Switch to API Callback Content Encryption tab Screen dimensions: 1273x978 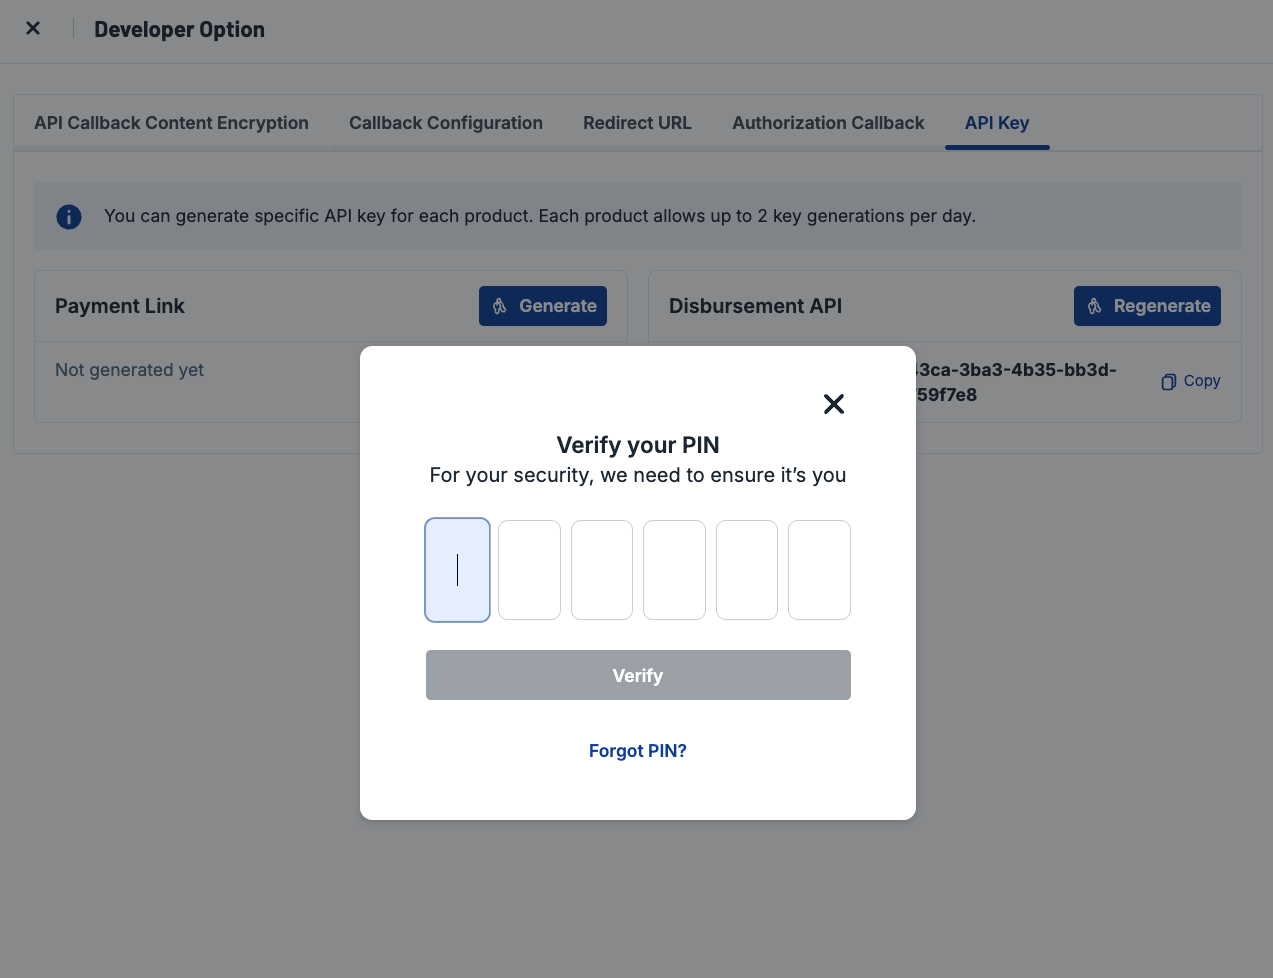pyautogui.click(x=171, y=123)
